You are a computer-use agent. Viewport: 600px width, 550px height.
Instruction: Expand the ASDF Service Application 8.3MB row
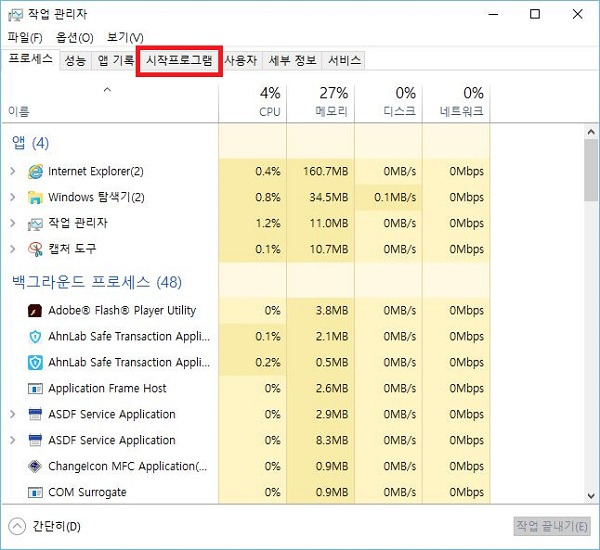pos(13,440)
